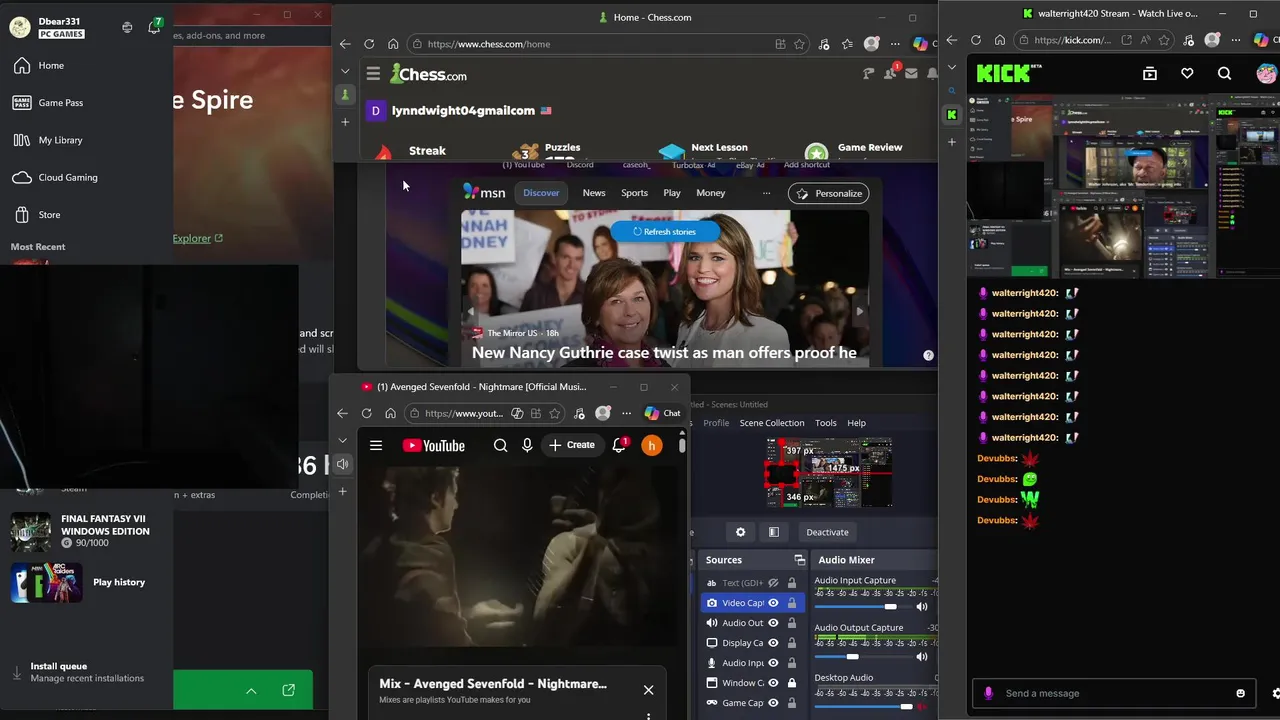Click MSN Personalize button

click(x=828, y=193)
